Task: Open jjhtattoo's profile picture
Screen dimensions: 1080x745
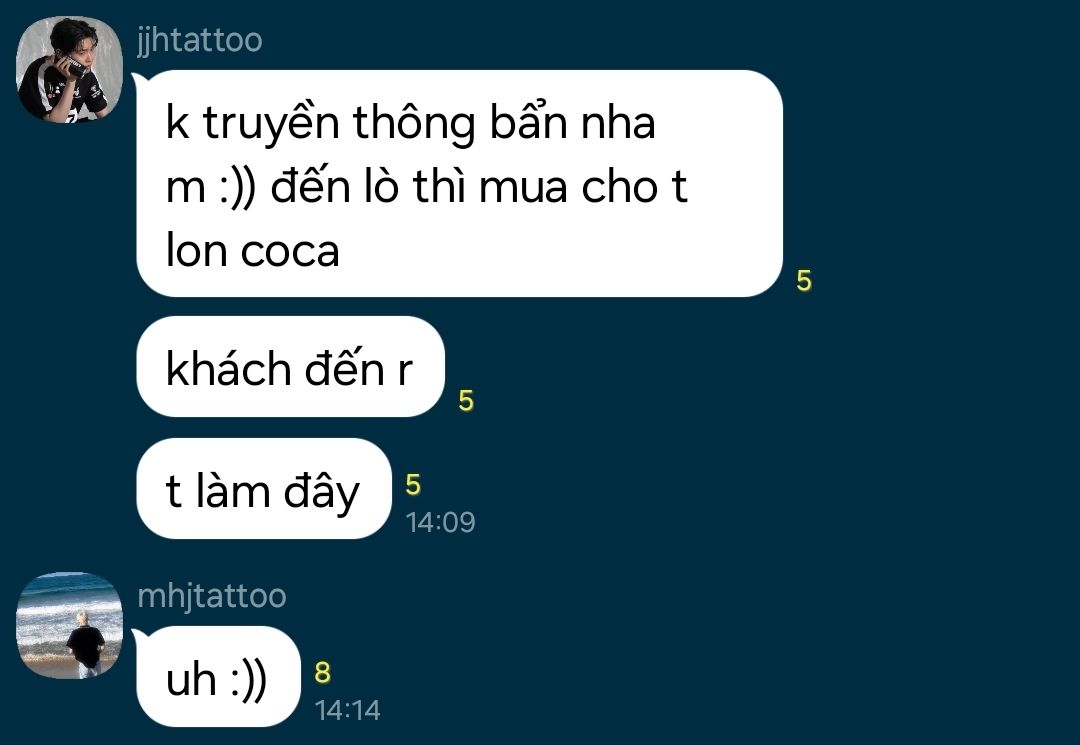Action: coord(69,70)
